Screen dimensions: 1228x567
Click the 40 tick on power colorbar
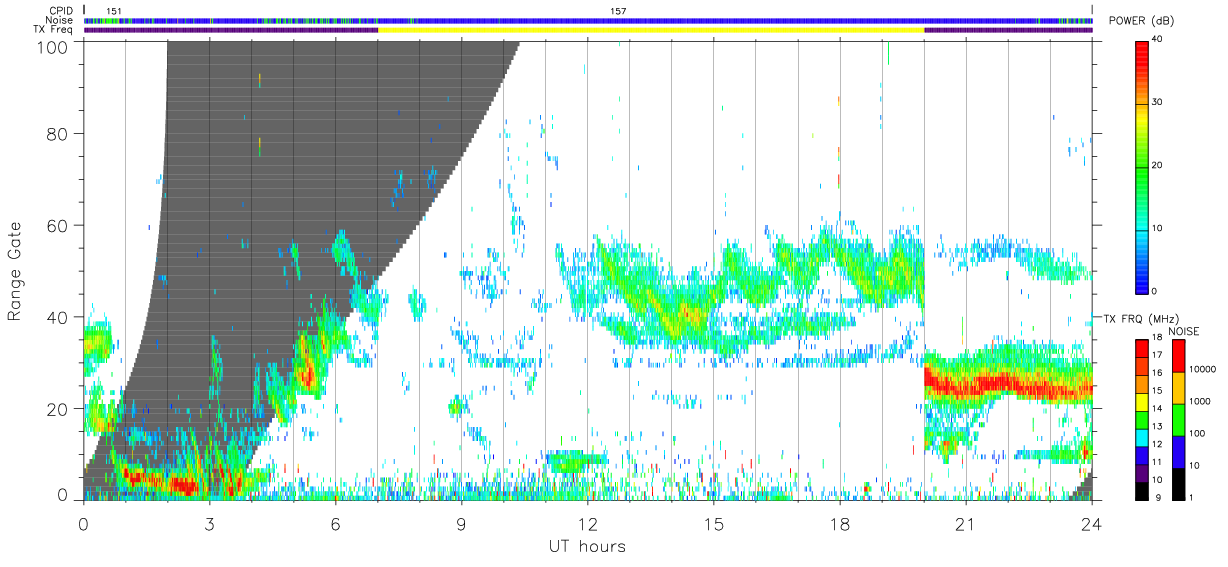coord(1158,40)
